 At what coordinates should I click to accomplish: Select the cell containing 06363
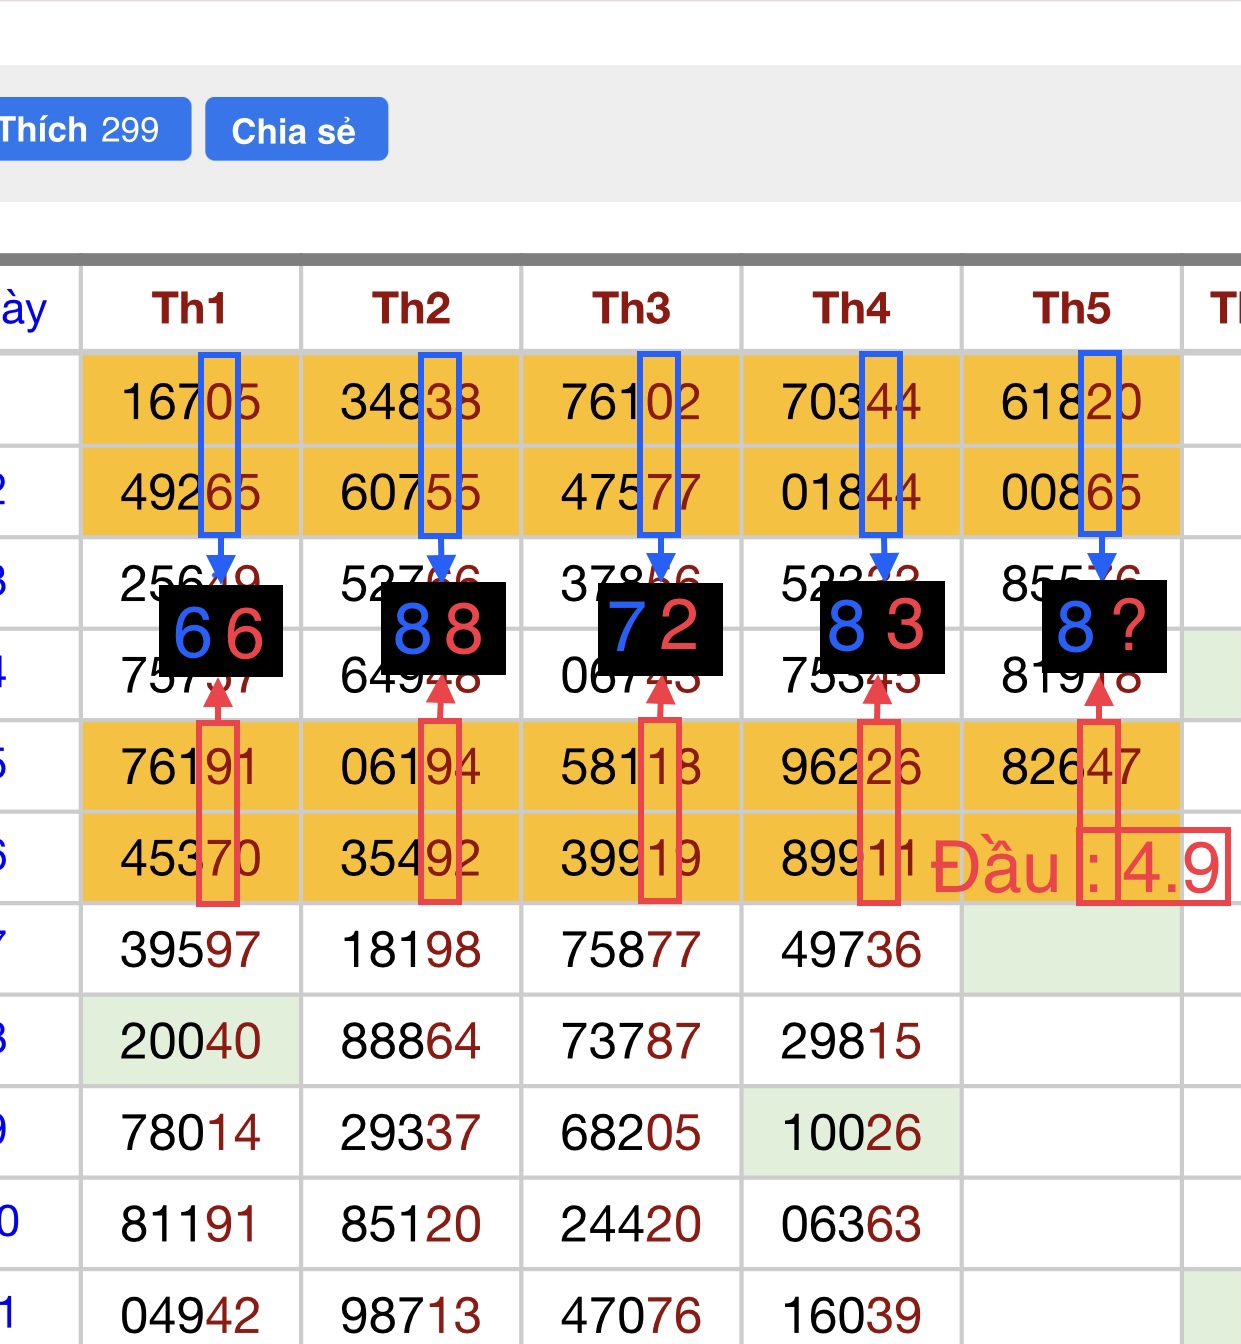point(851,1224)
